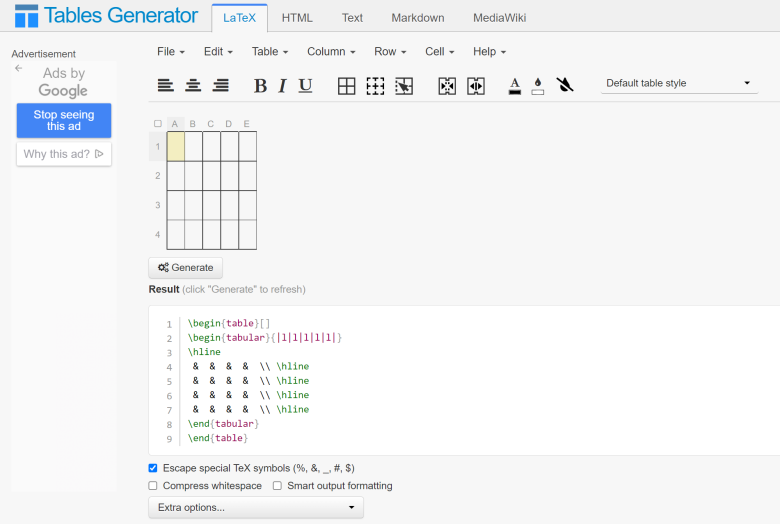Open the Cell menu
The image size is (780, 524).
pyautogui.click(x=439, y=52)
